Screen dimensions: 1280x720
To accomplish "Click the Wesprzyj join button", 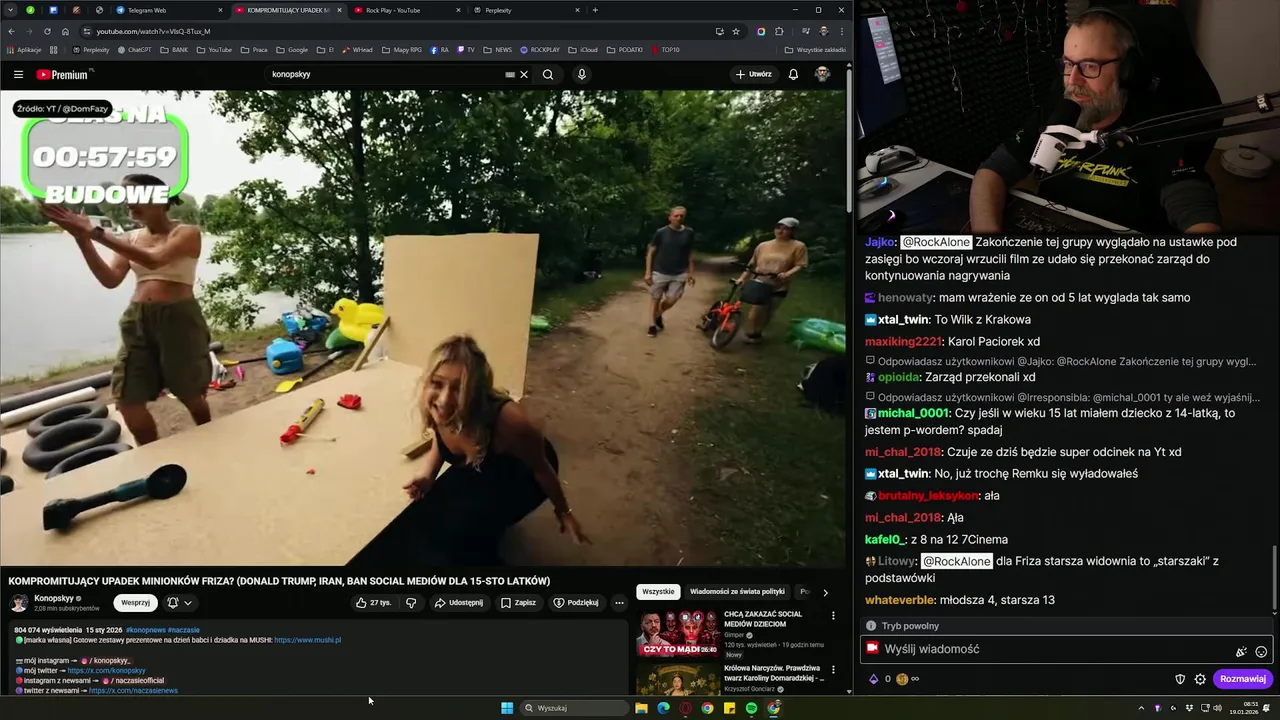I will 135,603.
